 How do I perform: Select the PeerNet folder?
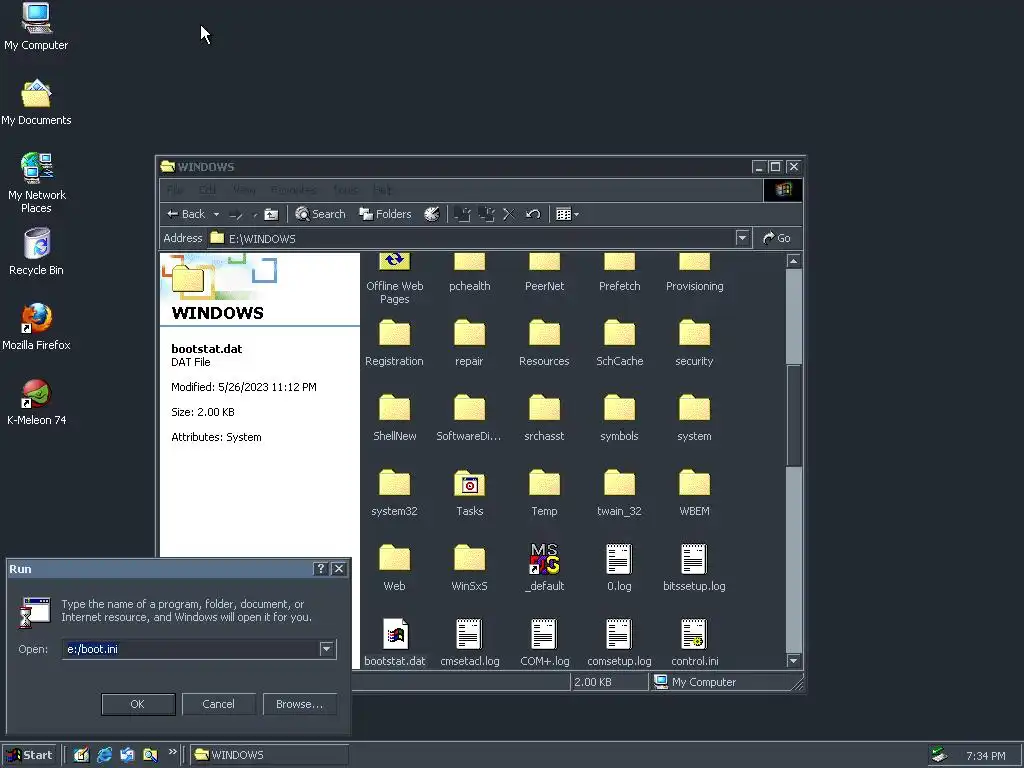[544, 272]
